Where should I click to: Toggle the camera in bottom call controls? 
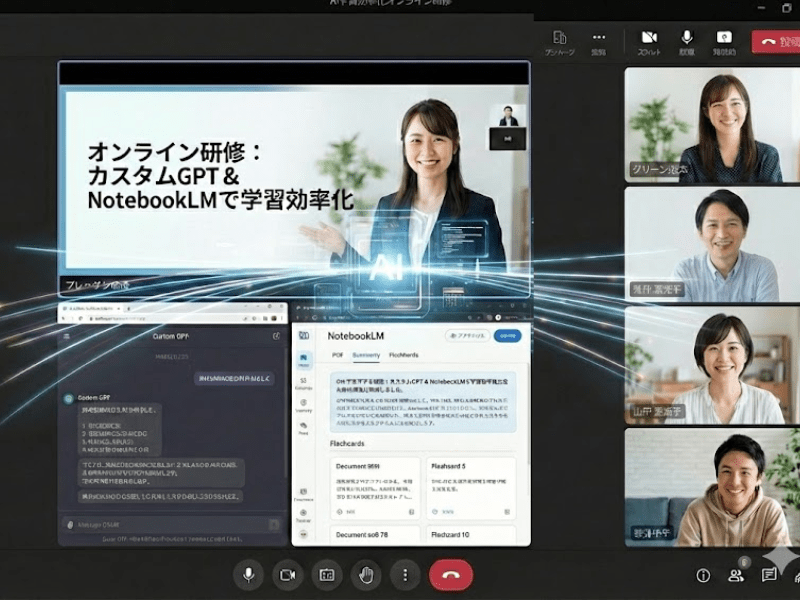[288, 574]
